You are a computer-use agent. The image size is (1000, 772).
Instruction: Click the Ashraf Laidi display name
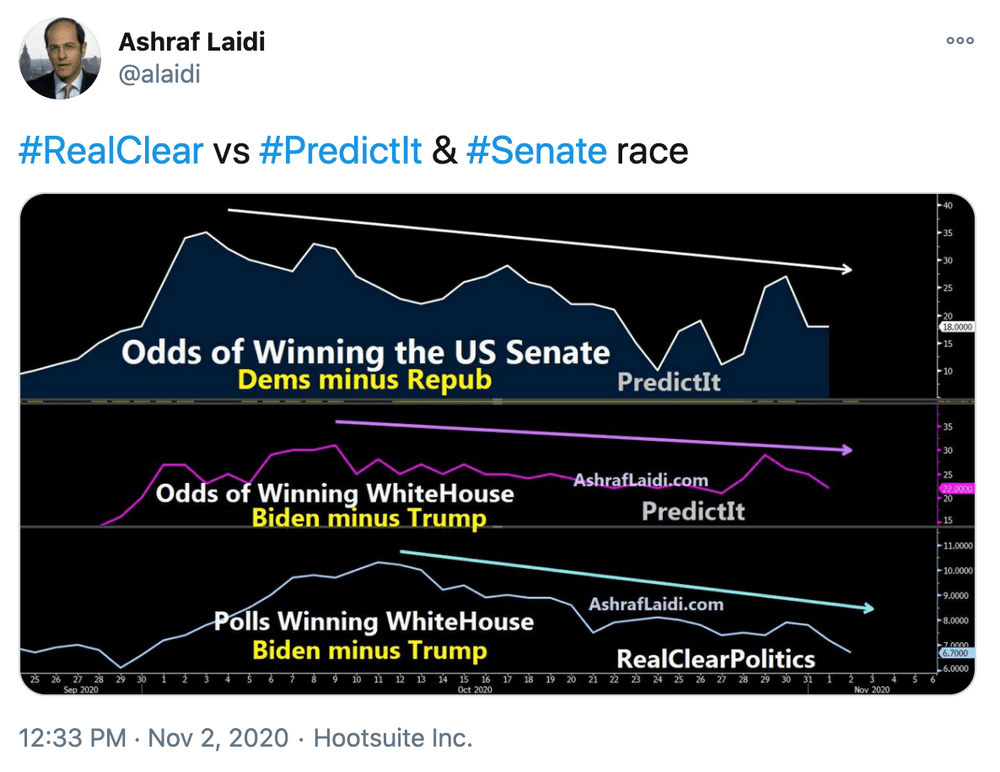point(192,42)
